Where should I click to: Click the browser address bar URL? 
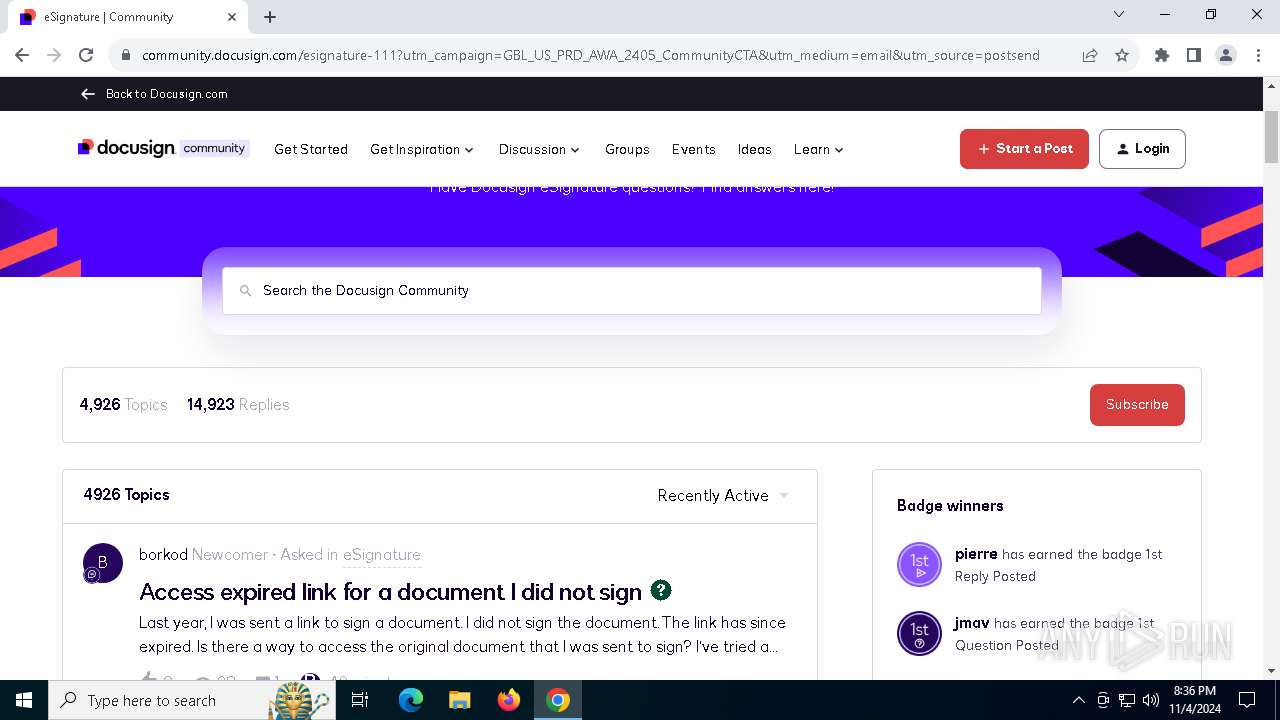pyautogui.click(x=590, y=55)
